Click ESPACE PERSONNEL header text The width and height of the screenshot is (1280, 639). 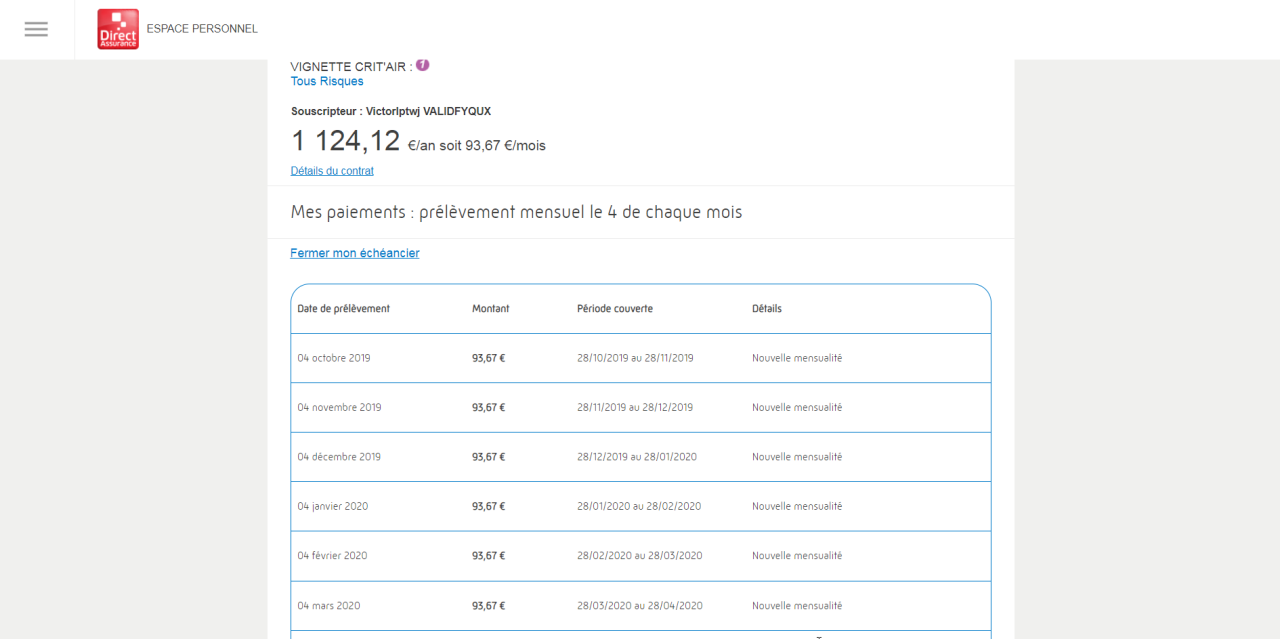202,29
